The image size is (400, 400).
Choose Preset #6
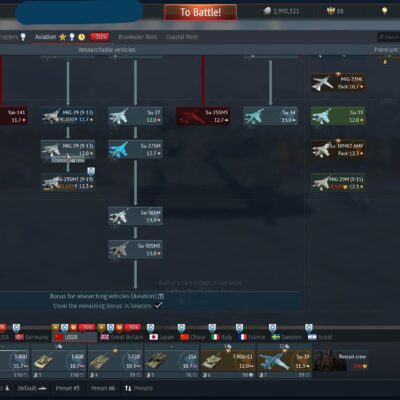103,388
